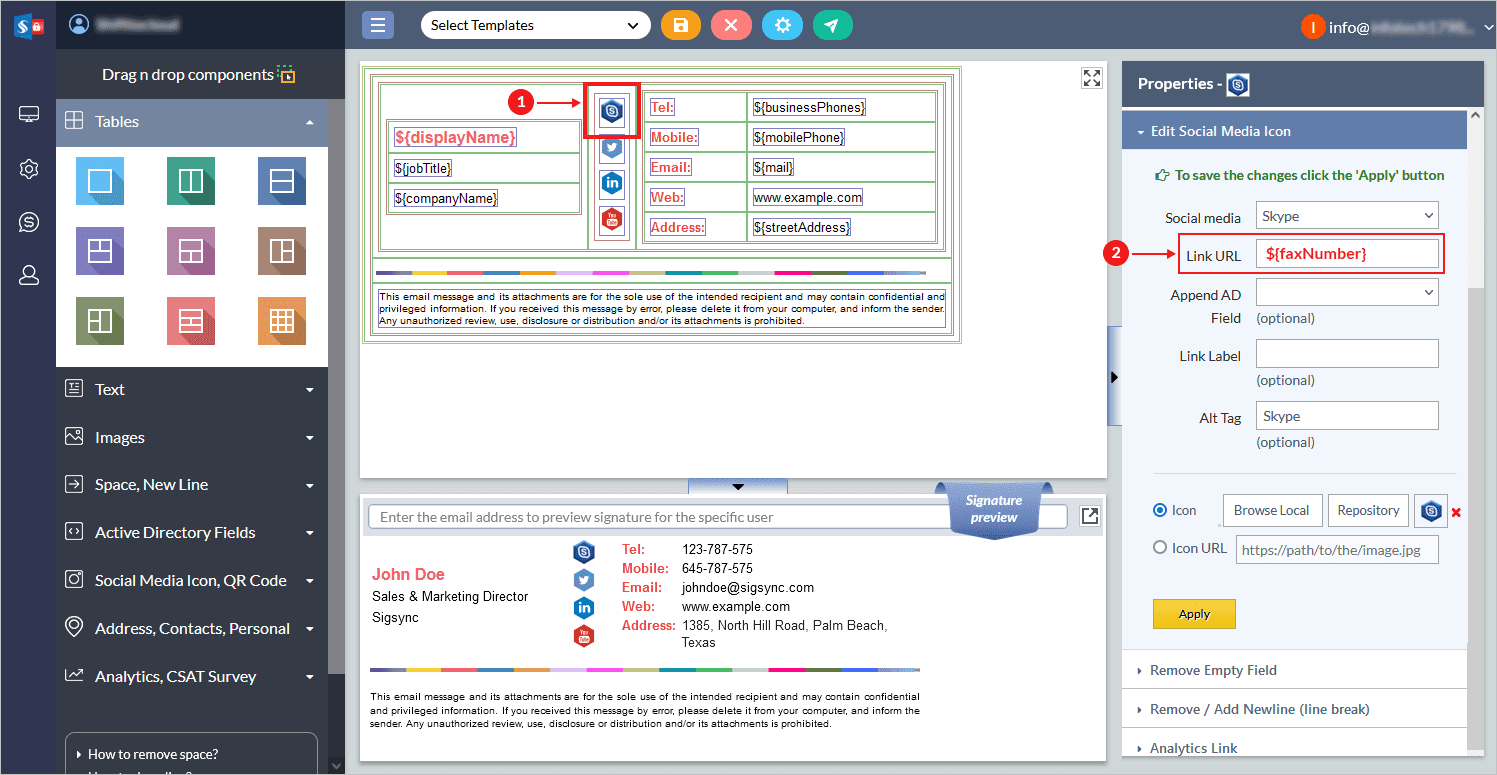Viewport: 1497px width, 775px height.
Task: Click the Link URL input field
Action: [x=1346, y=254]
